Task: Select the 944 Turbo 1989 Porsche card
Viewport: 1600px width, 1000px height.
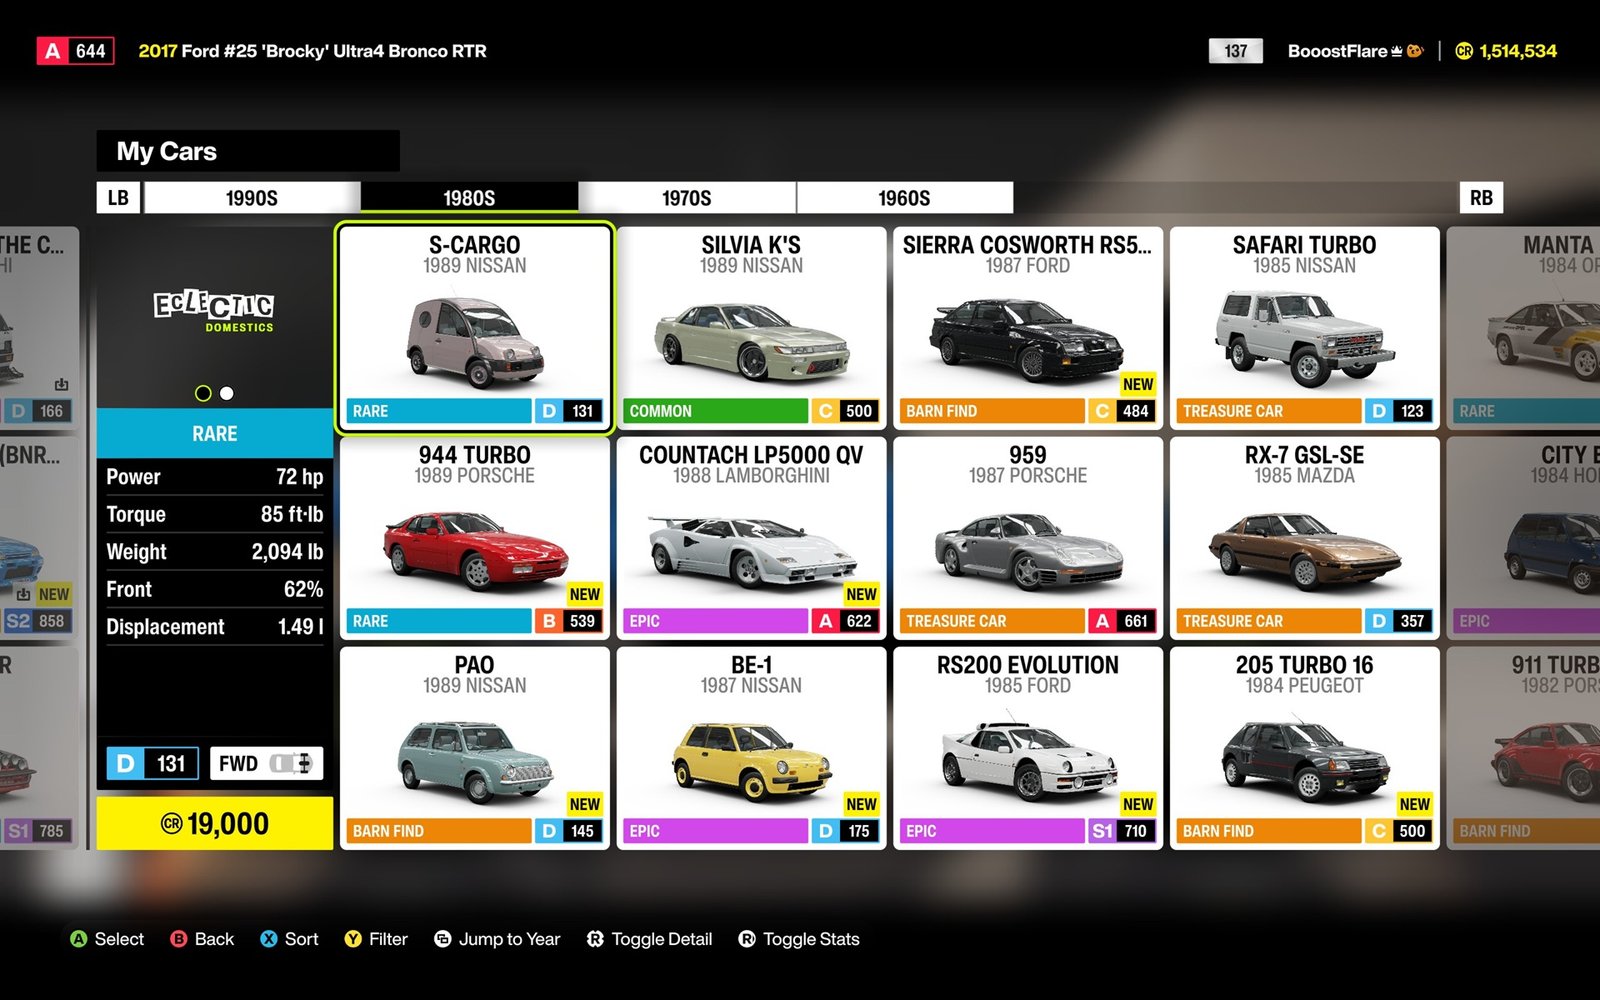Action: pos(475,538)
